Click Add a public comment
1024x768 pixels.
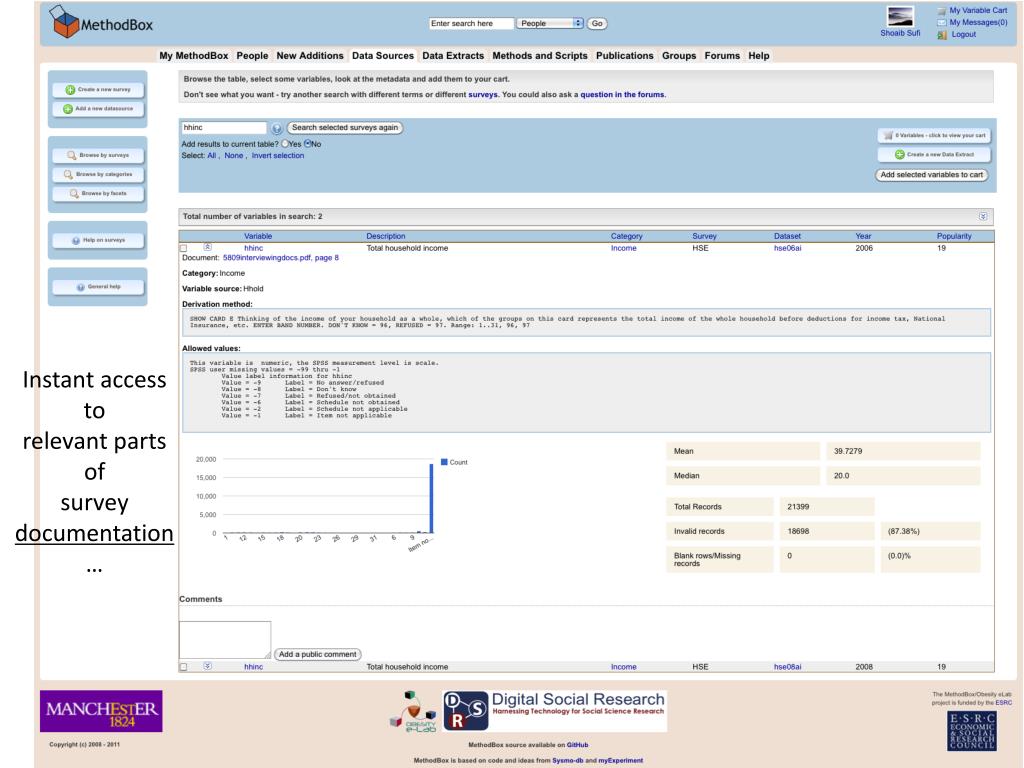tap(317, 654)
